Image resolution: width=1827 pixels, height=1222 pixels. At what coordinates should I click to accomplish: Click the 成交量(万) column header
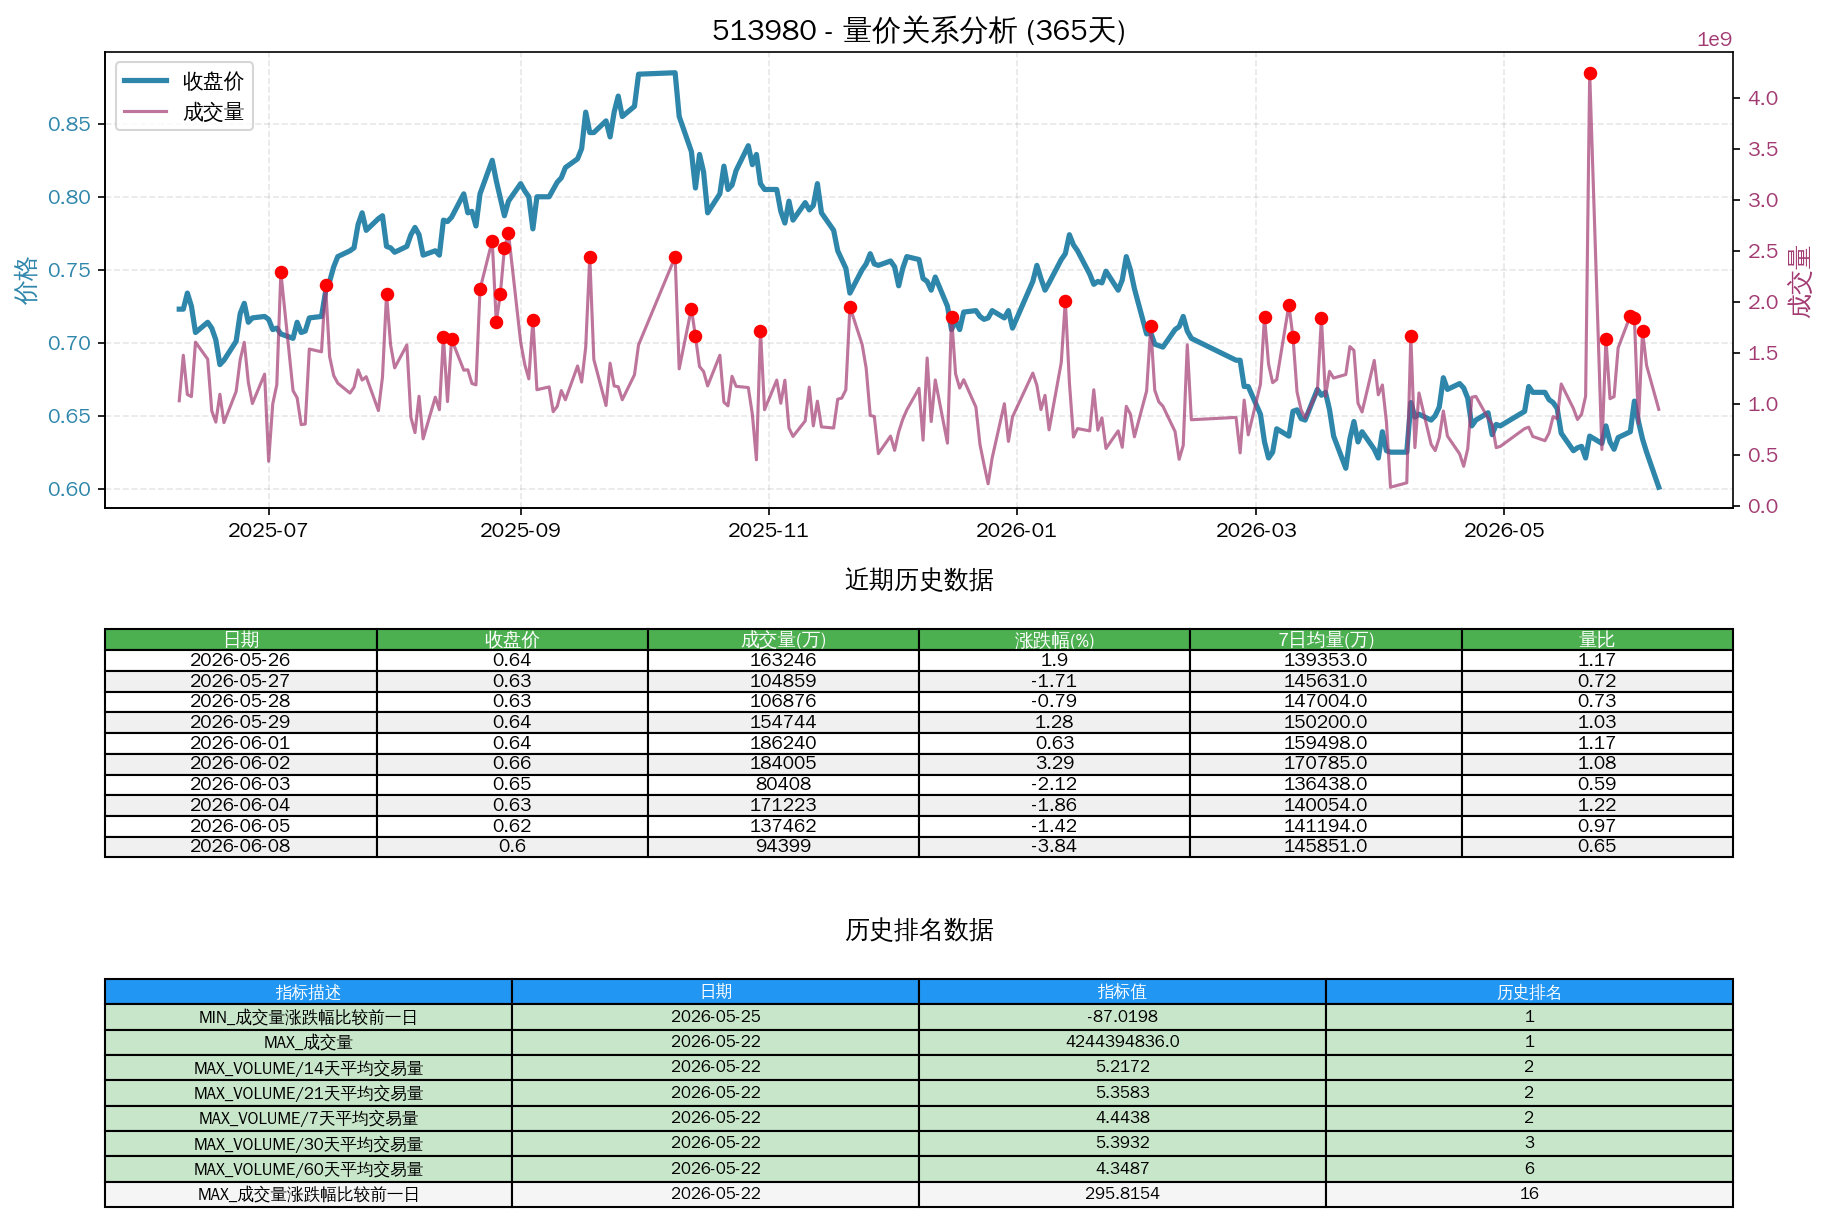(783, 639)
